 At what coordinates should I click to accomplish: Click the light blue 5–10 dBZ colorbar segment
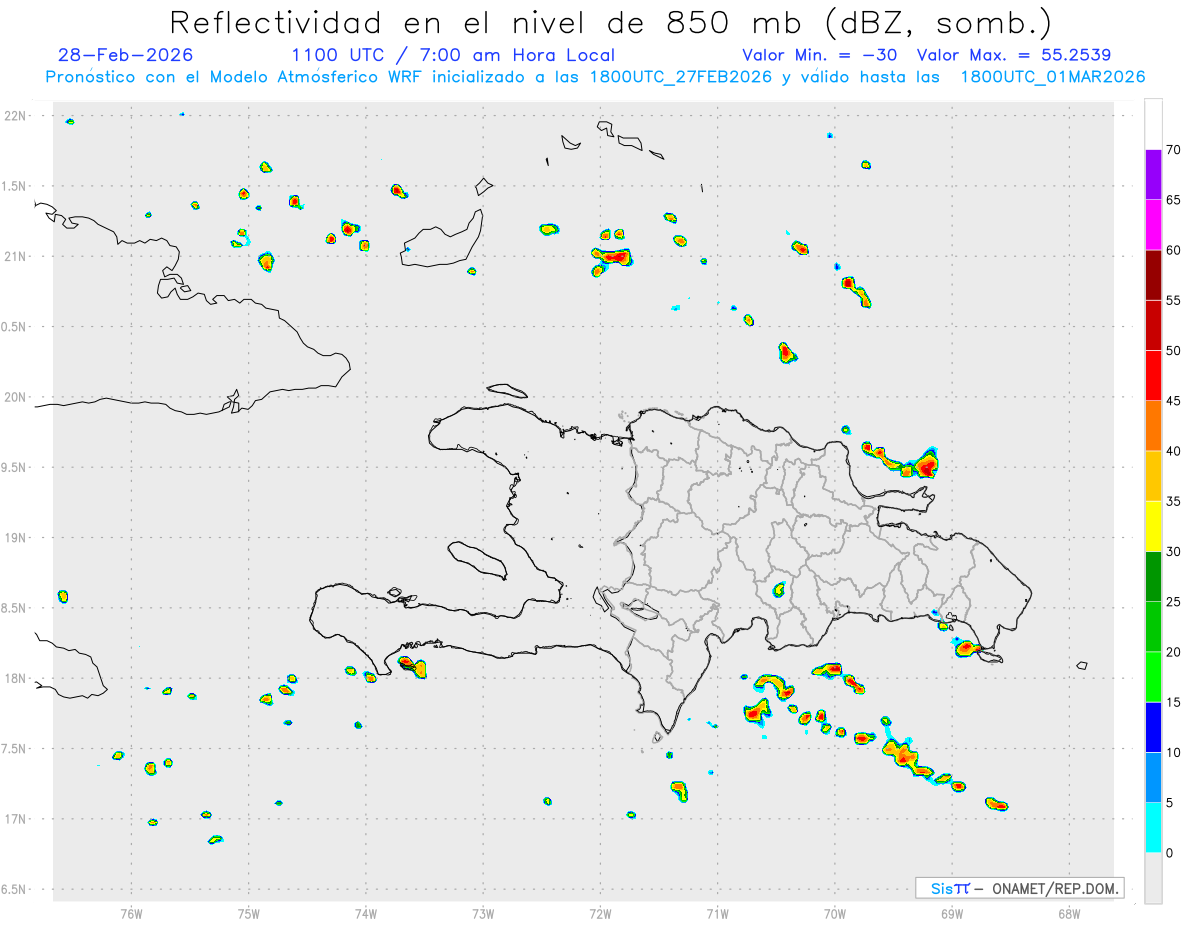[x=1153, y=778]
